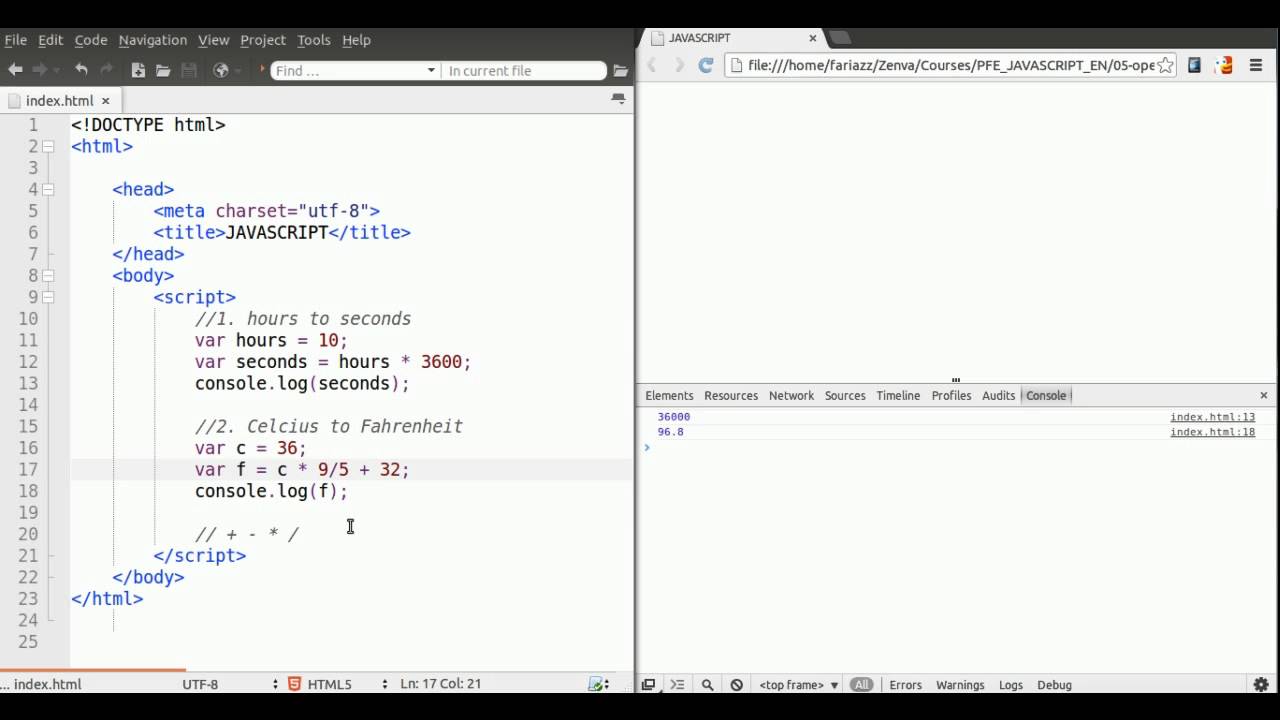This screenshot has height=720, width=1280.
Task: Clear console with the circle-slash icon
Action: click(x=737, y=685)
